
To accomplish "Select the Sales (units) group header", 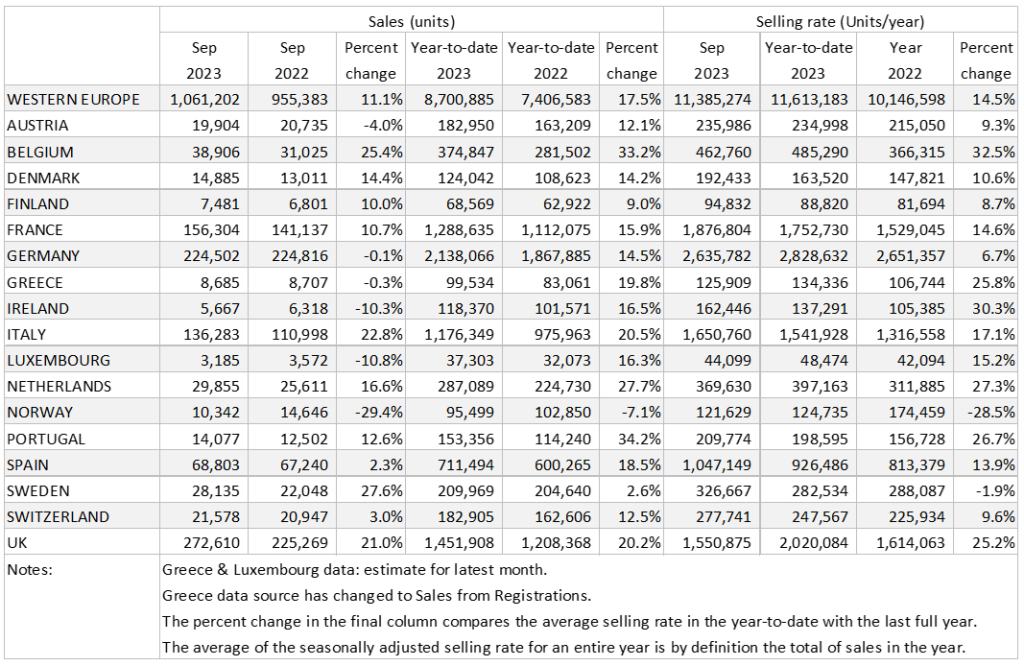I will 411,20.
